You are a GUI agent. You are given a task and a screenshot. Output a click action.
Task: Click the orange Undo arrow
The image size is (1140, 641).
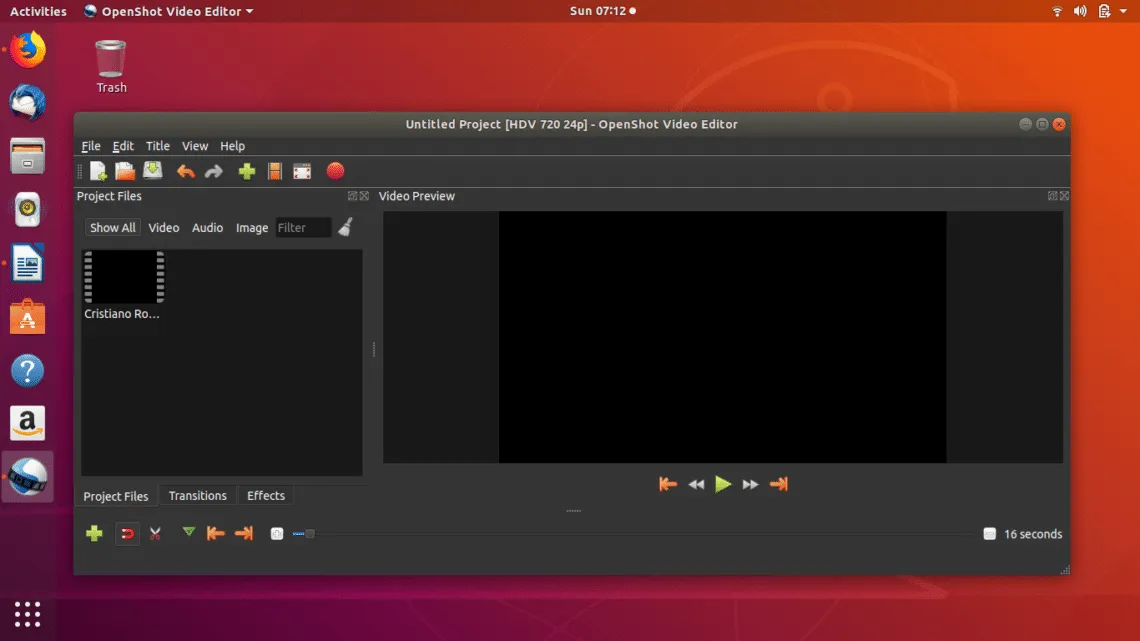185,171
